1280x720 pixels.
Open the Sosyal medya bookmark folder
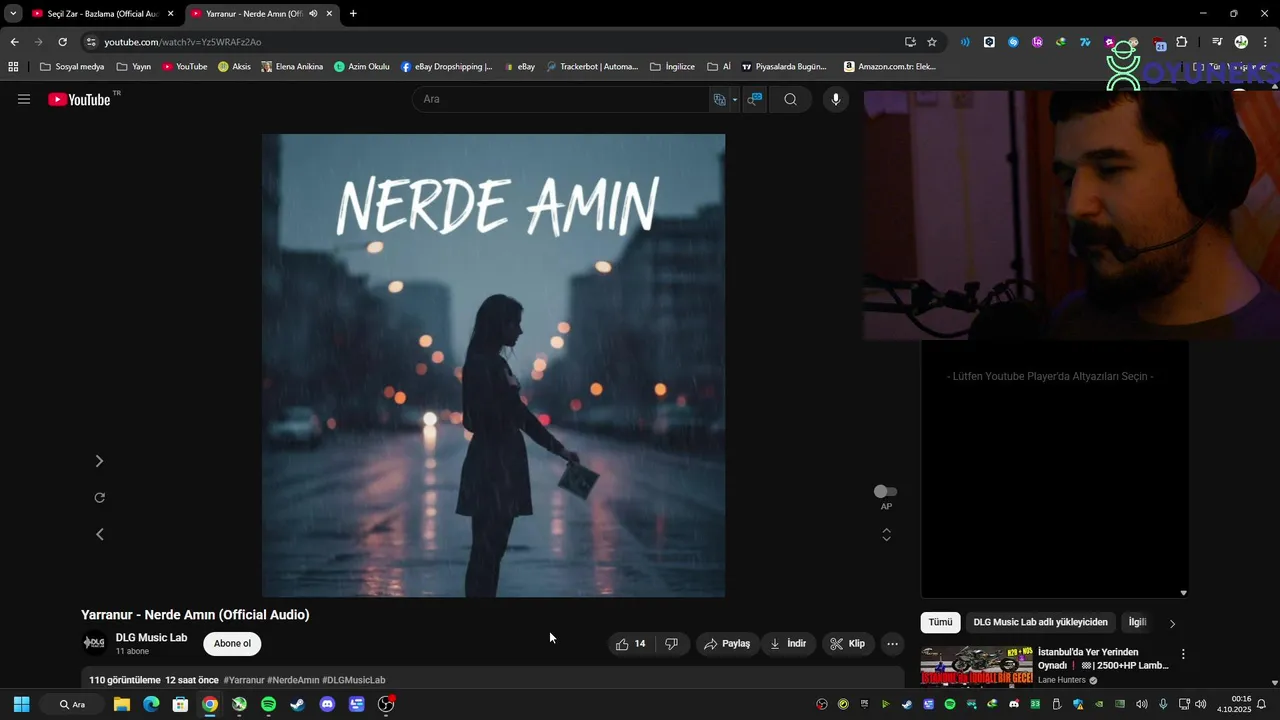click(x=72, y=67)
